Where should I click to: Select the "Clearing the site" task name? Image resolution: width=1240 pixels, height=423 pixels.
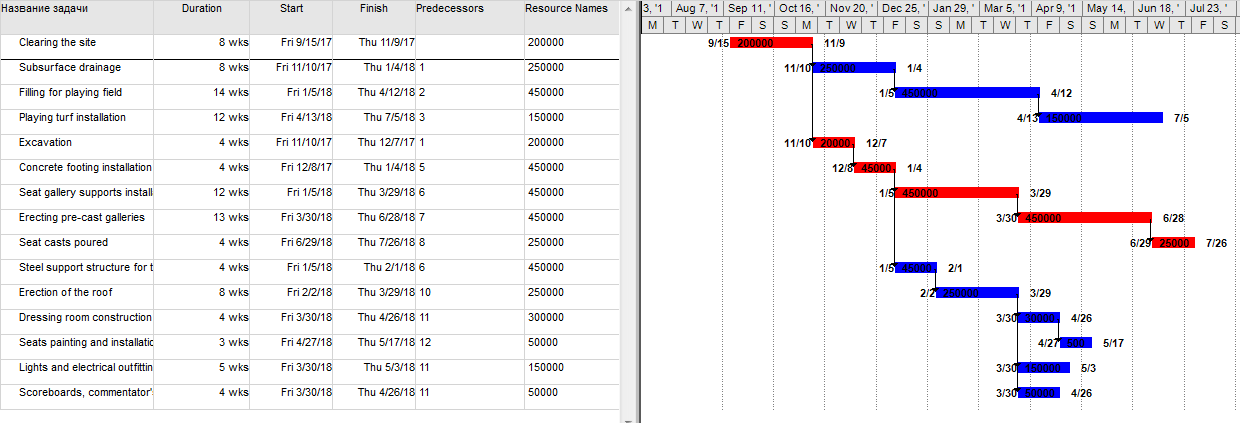57,43
